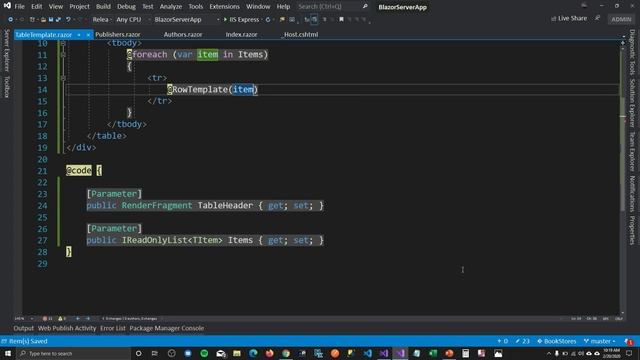This screenshot has width=640, height=360.
Task: Click the Save icon in toolbar
Action: click(x=51, y=19)
